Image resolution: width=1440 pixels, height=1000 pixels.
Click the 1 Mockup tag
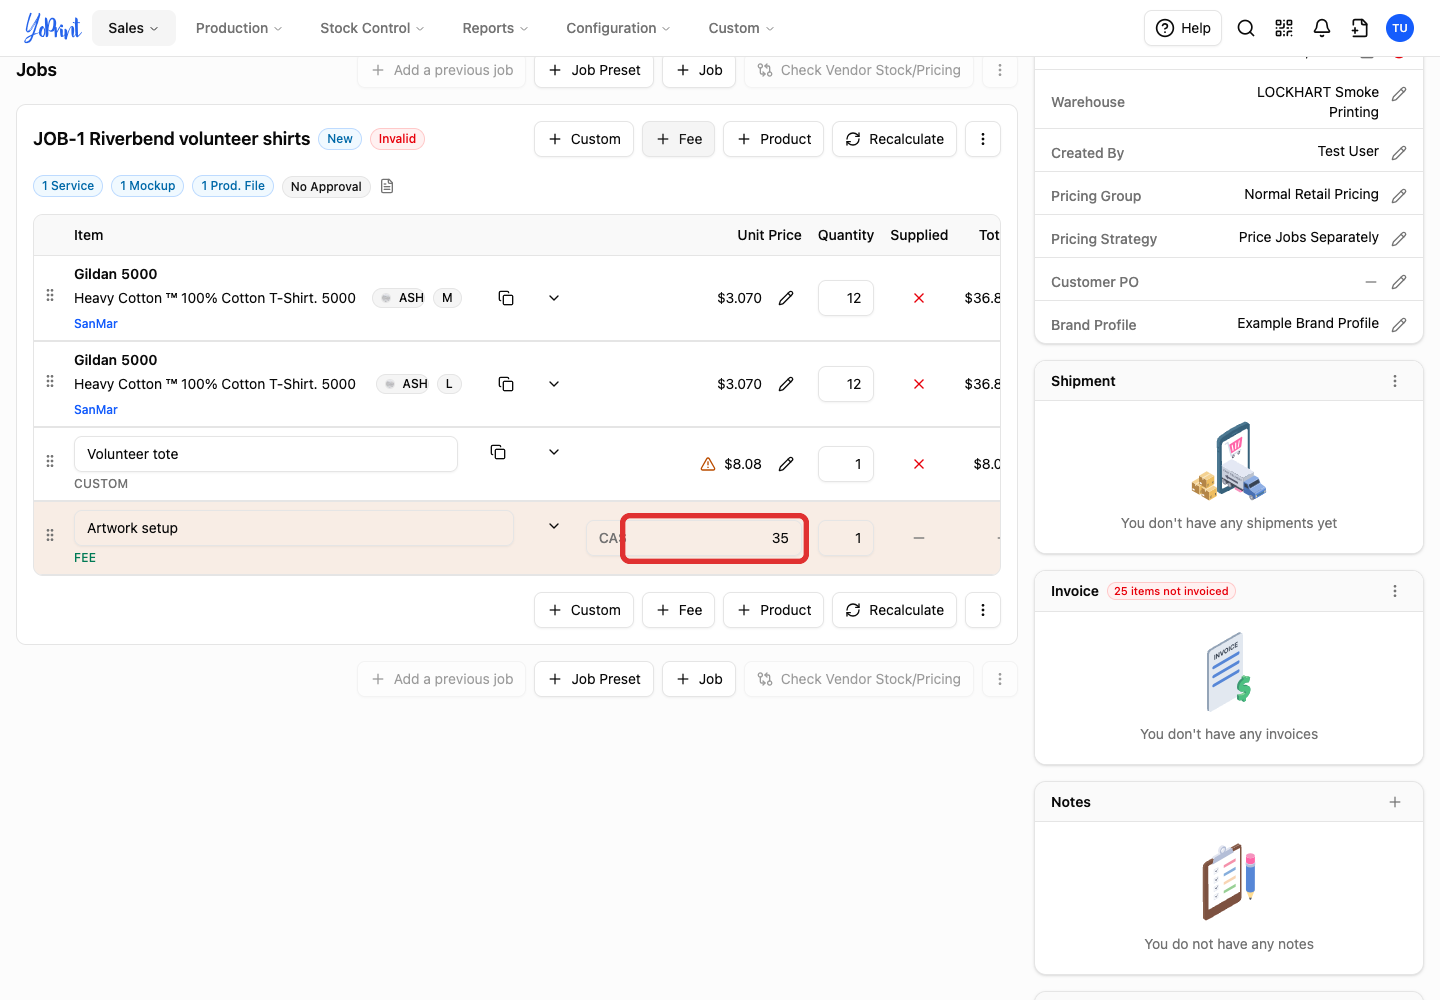[x=148, y=186]
